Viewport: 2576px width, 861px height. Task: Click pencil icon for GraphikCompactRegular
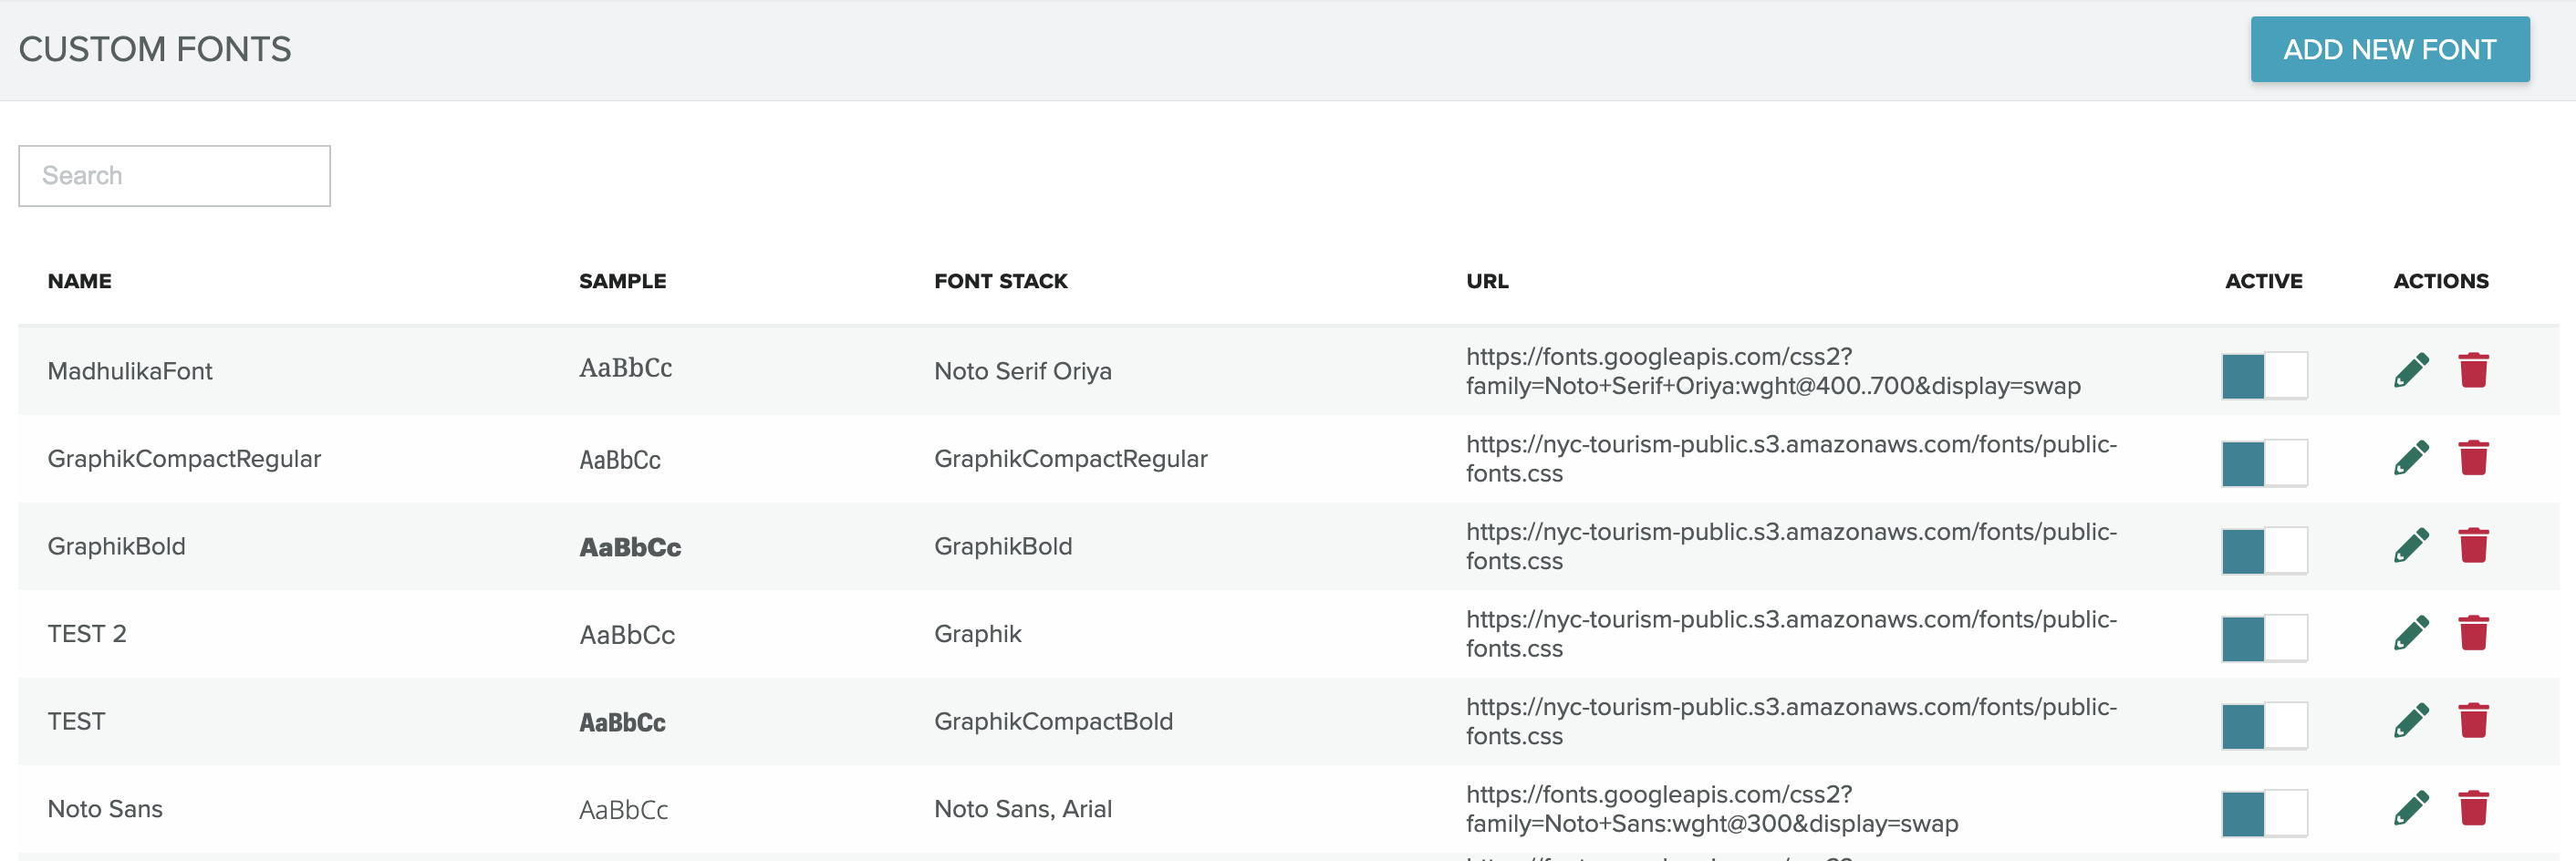(x=2411, y=459)
